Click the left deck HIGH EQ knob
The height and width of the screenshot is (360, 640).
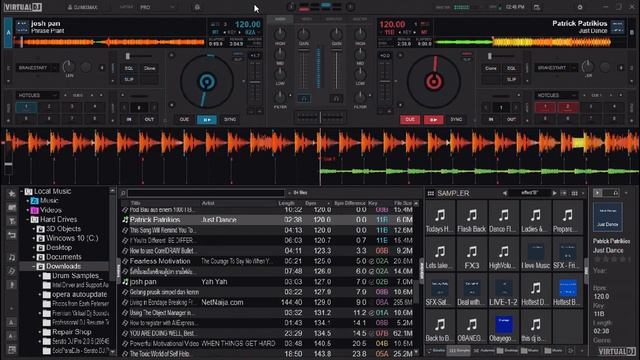point(280,34)
